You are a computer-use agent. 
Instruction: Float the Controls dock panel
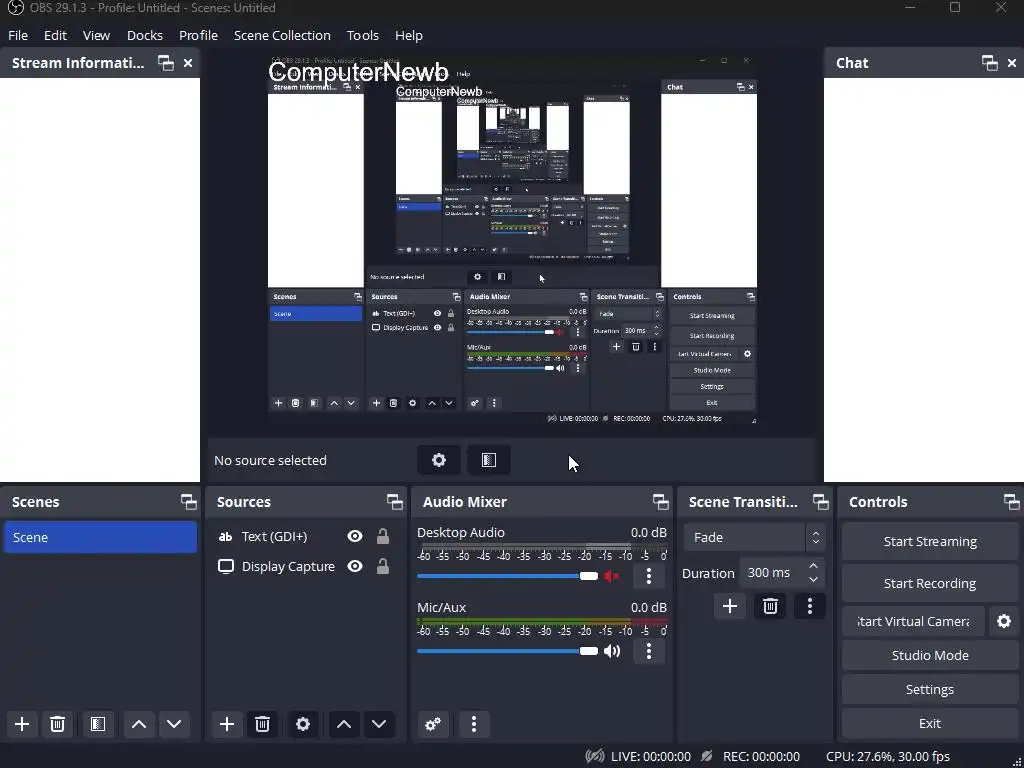tap(1011, 502)
